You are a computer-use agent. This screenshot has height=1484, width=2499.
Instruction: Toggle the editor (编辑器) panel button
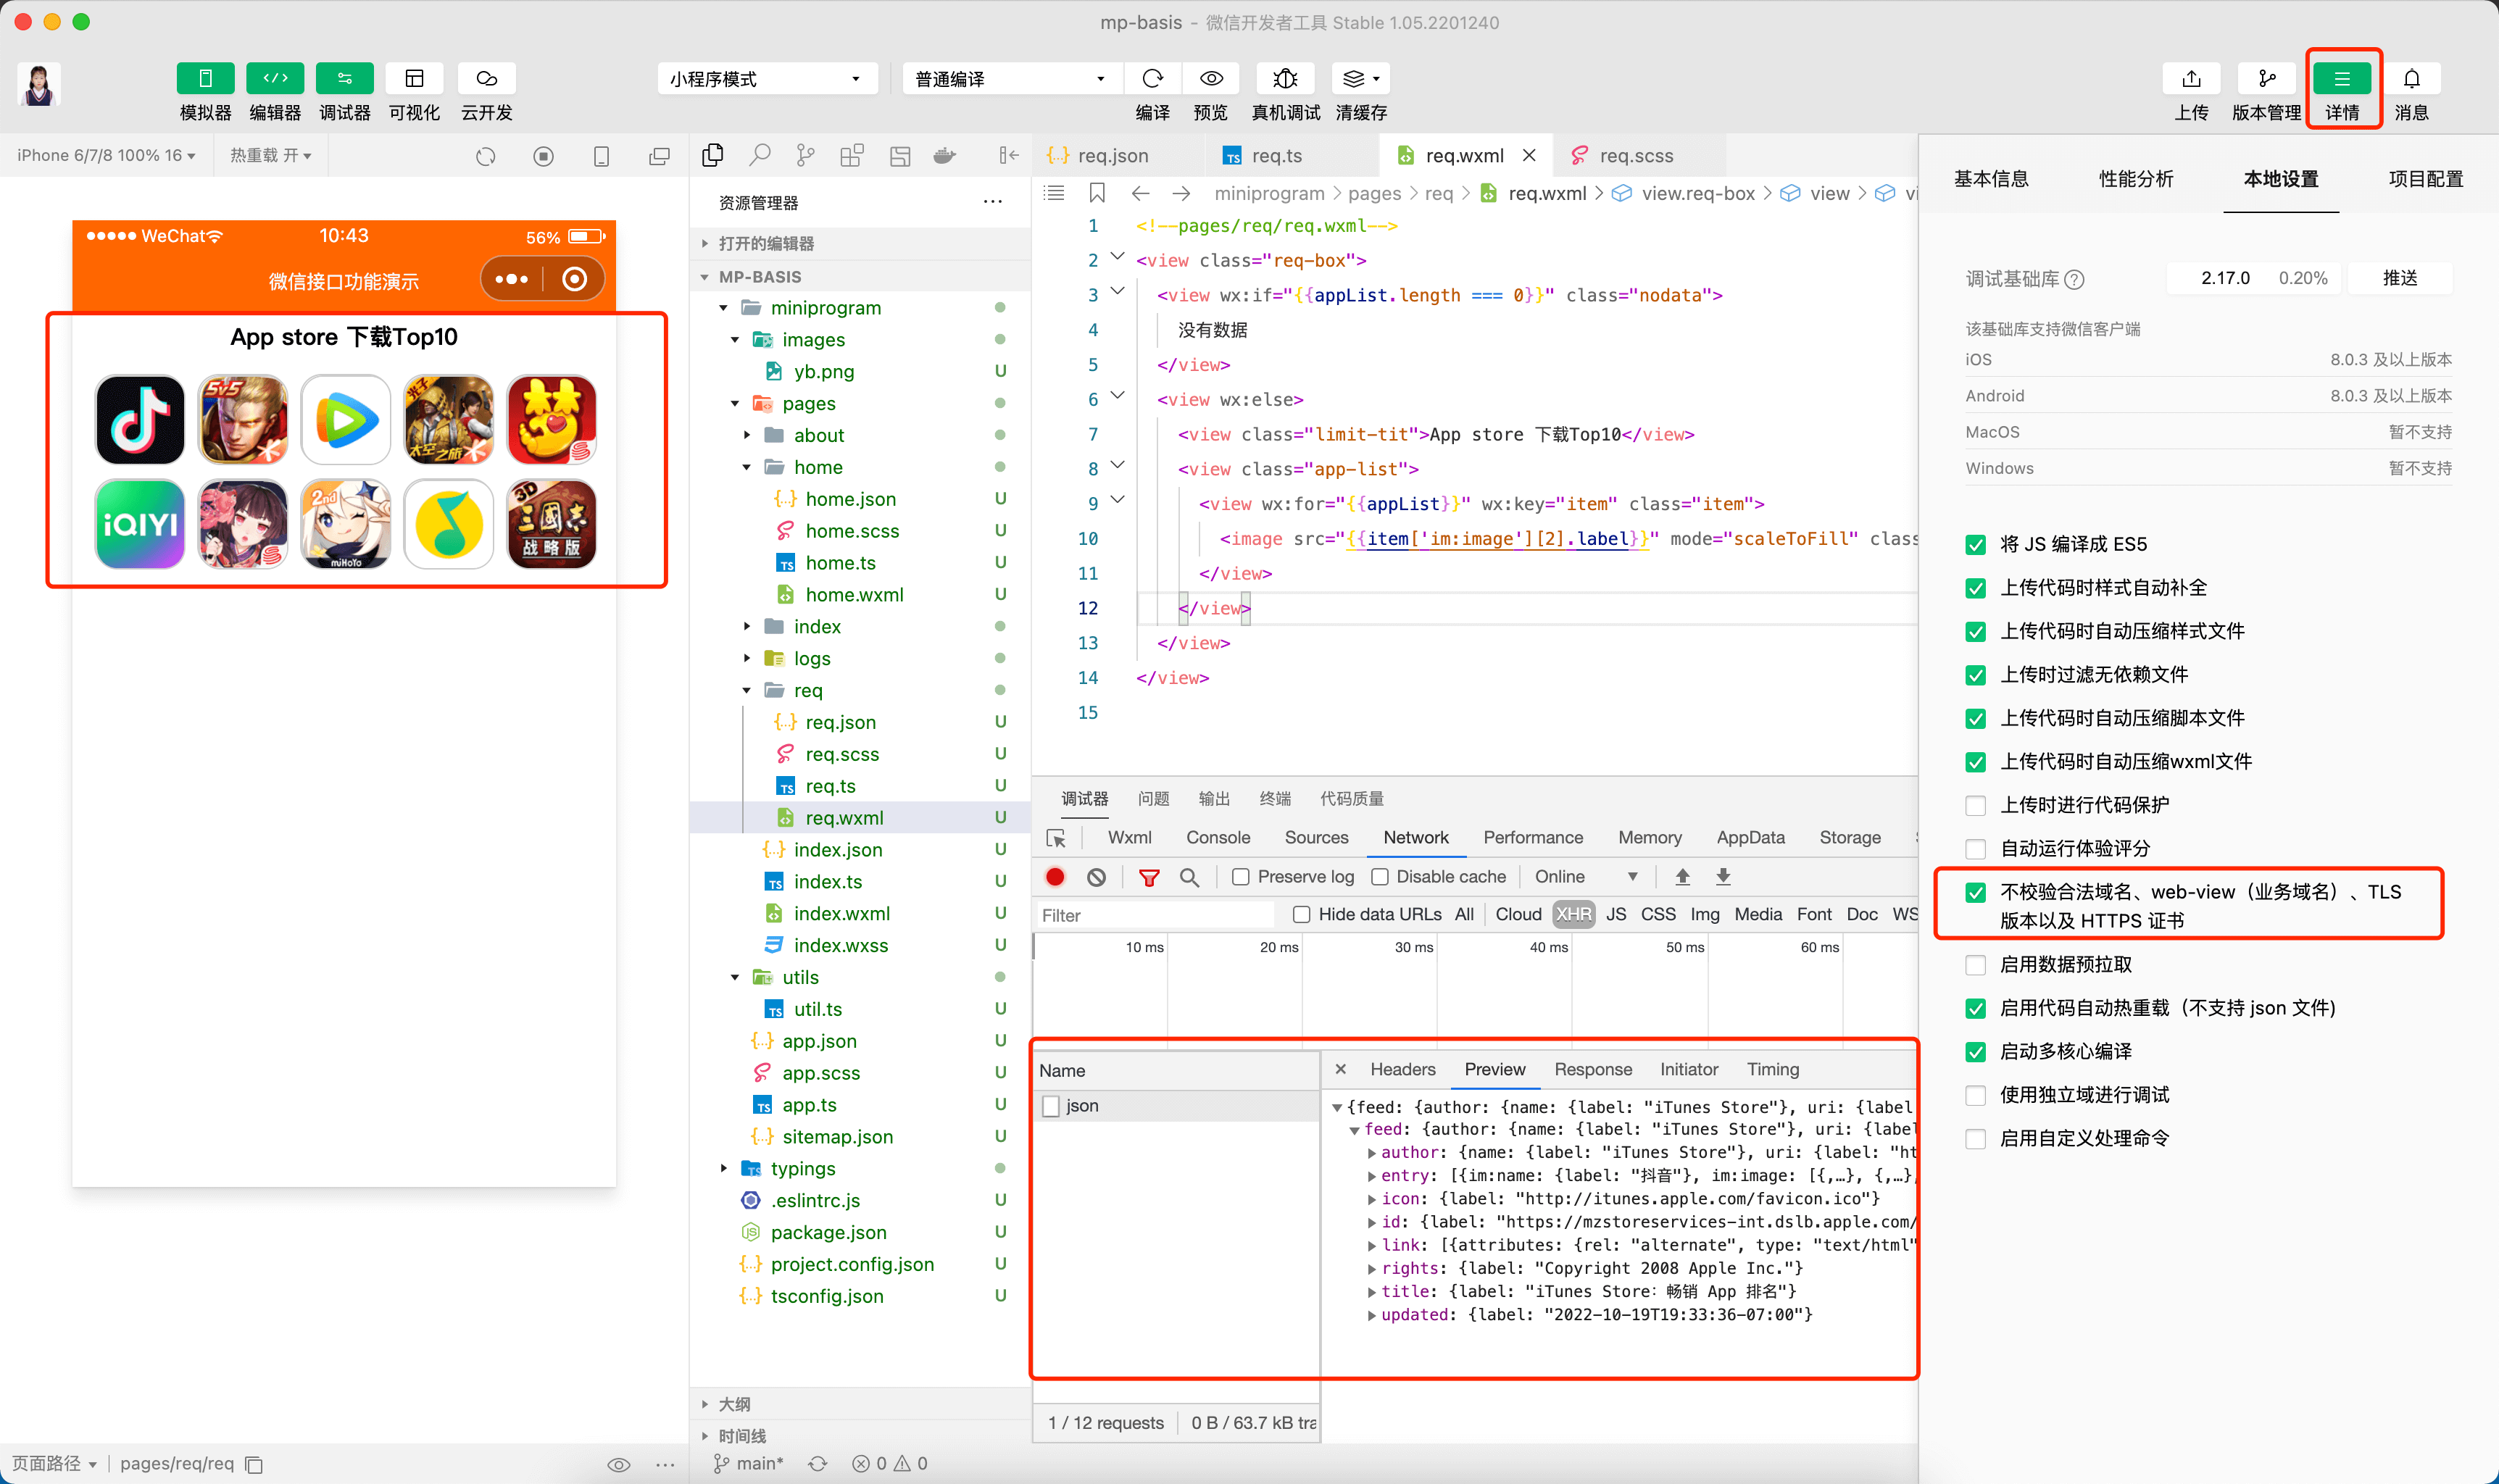(x=275, y=79)
